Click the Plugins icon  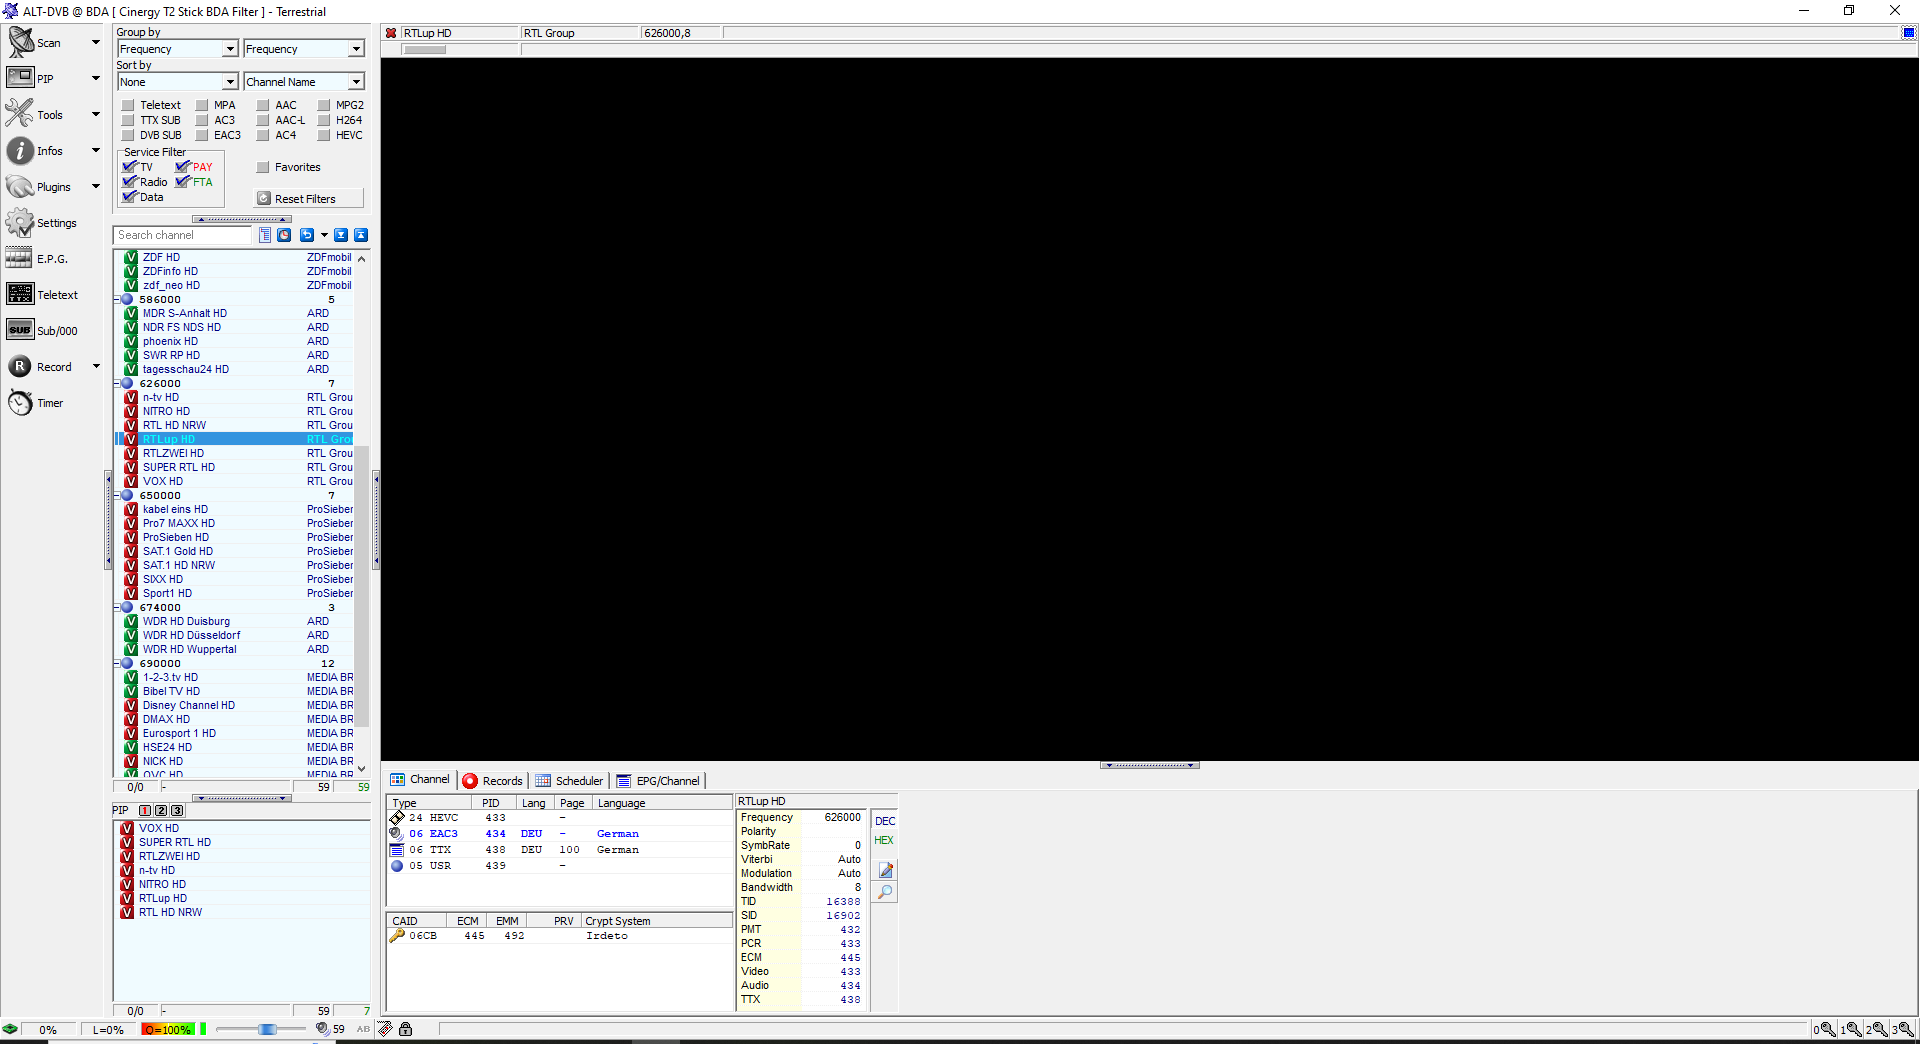(20, 187)
